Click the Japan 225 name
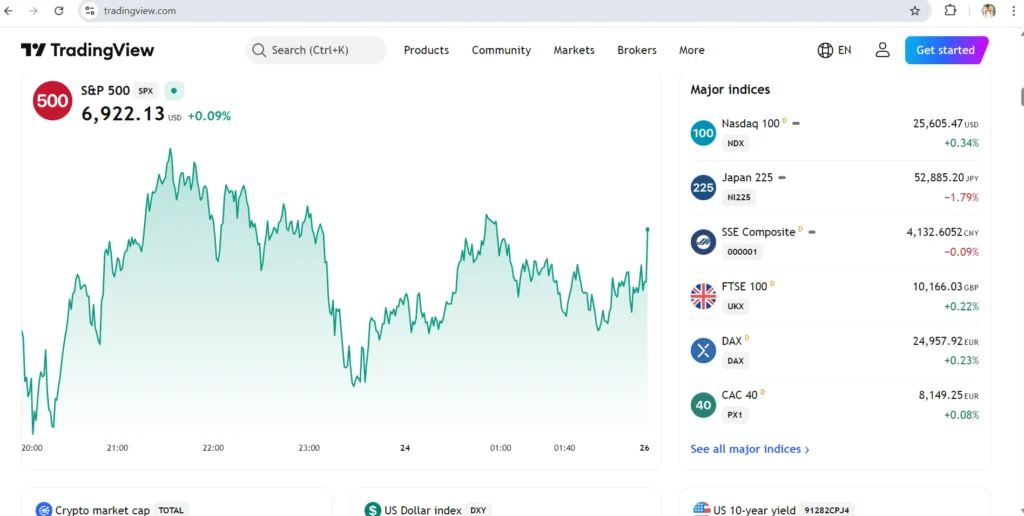The width and height of the screenshot is (1024, 516). pos(747,178)
